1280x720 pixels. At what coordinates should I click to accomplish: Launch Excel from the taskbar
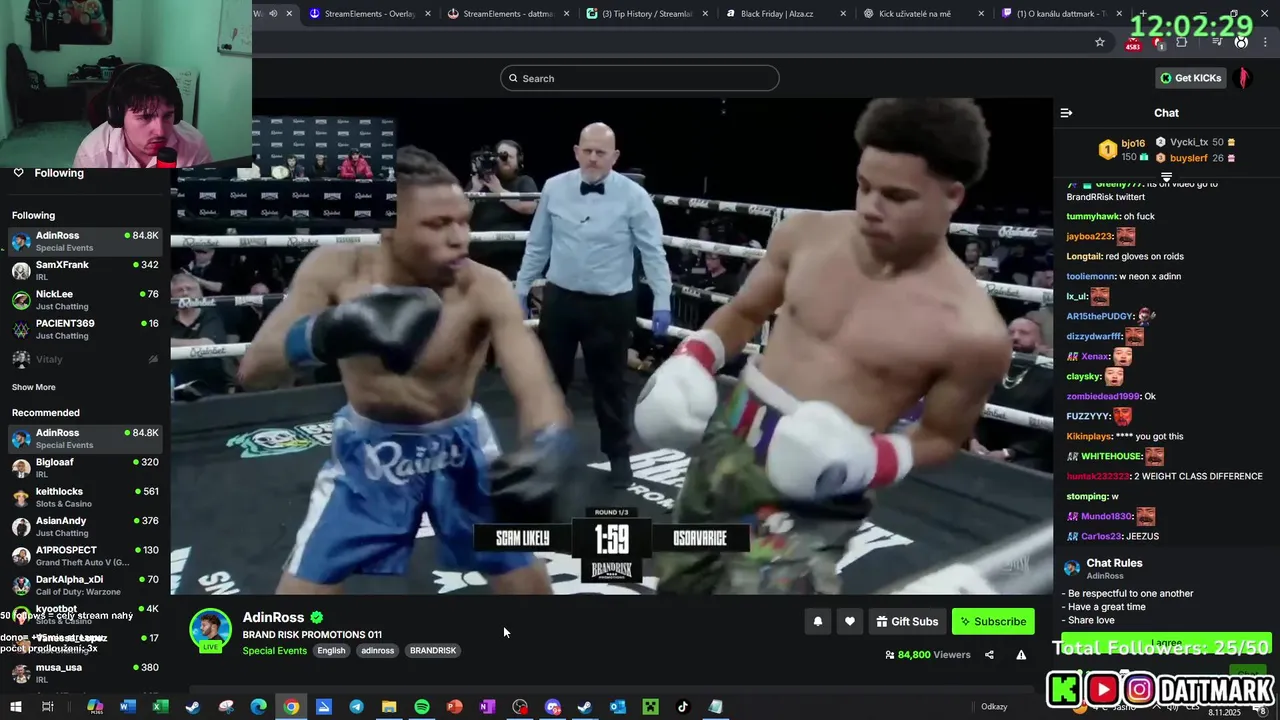pyautogui.click(x=160, y=707)
